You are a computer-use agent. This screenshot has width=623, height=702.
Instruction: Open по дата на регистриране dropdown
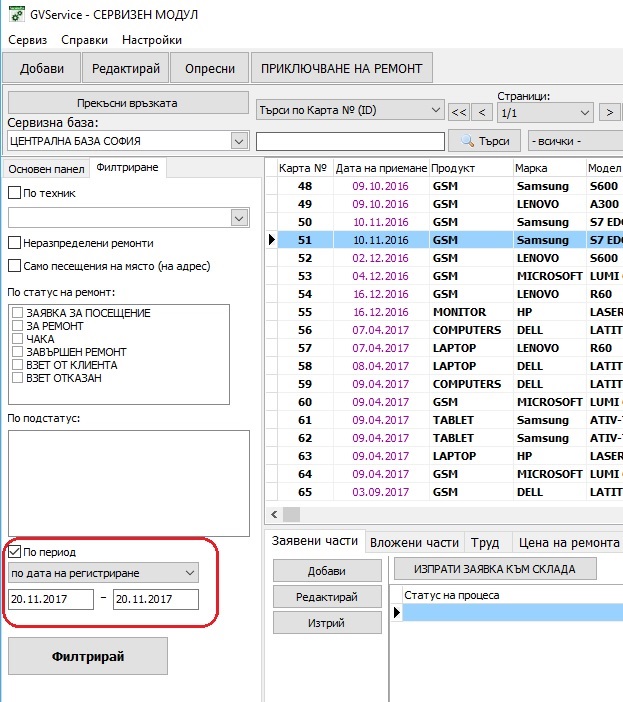point(103,573)
